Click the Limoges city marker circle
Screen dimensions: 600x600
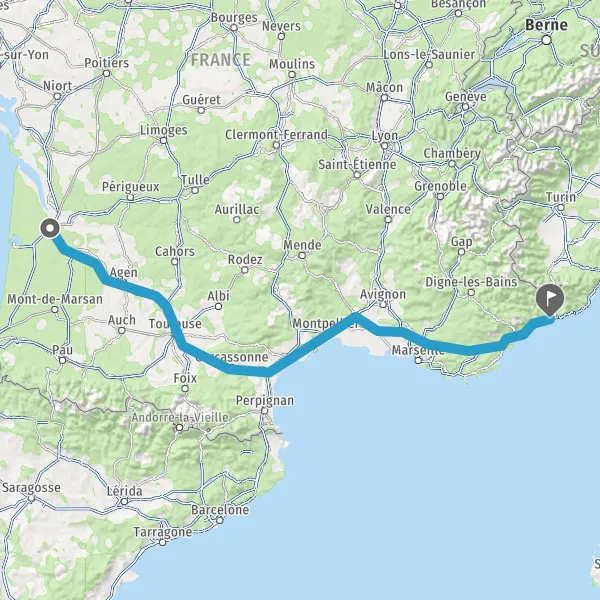163,140
